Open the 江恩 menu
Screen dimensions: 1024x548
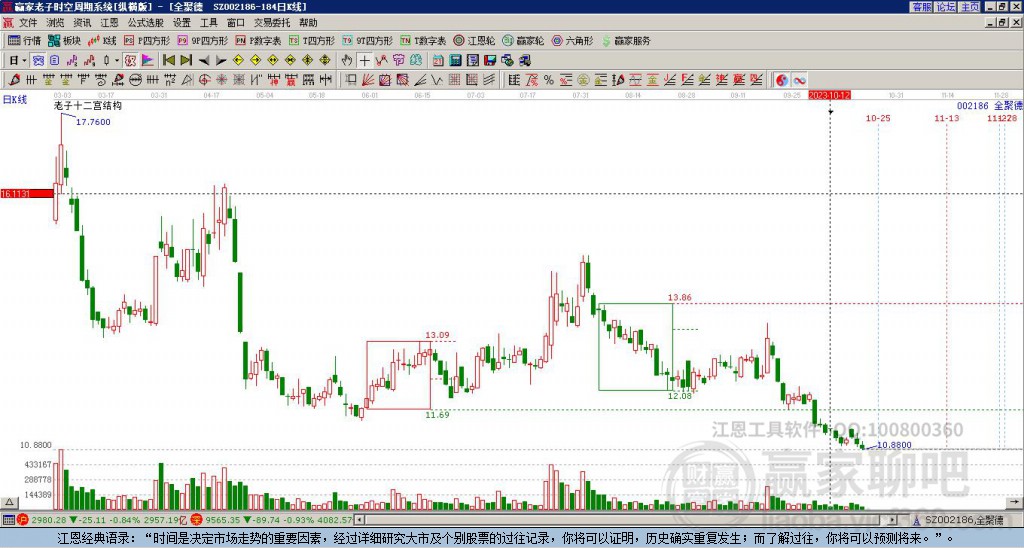(x=109, y=23)
